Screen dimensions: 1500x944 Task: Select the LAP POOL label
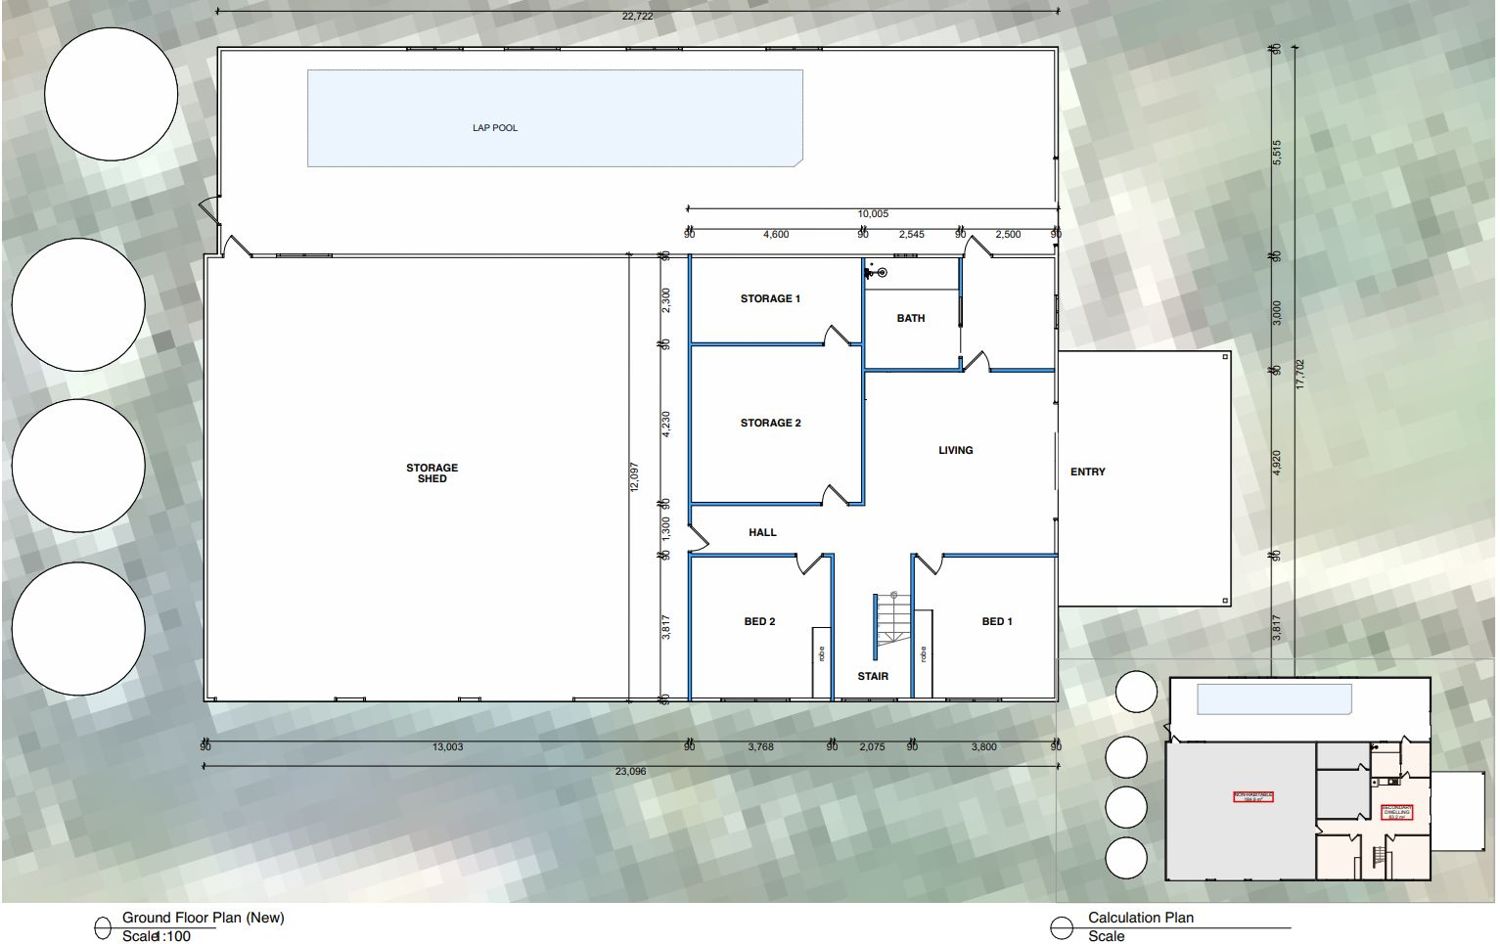[x=495, y=128]
